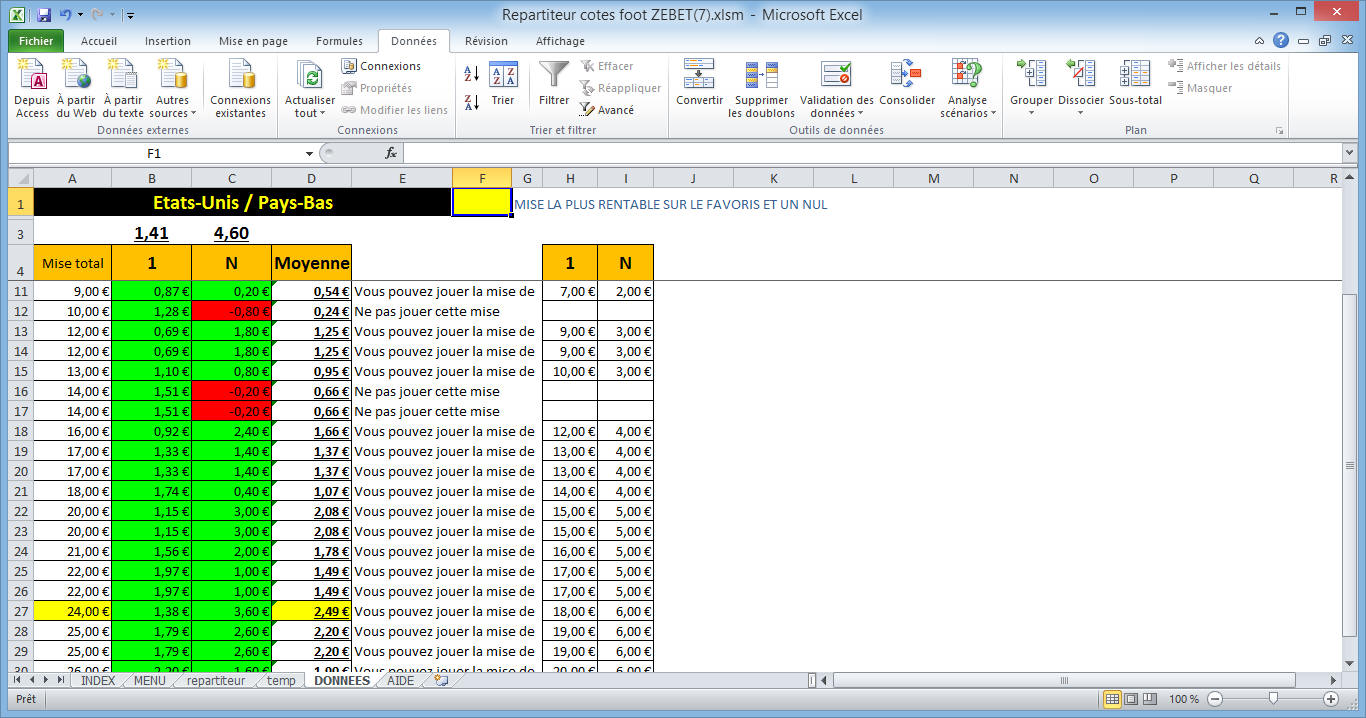Image resolution: width=1366 pixels, height=718 pixels.
Task: Select the yellow cell F1
Action: point(482,202)
